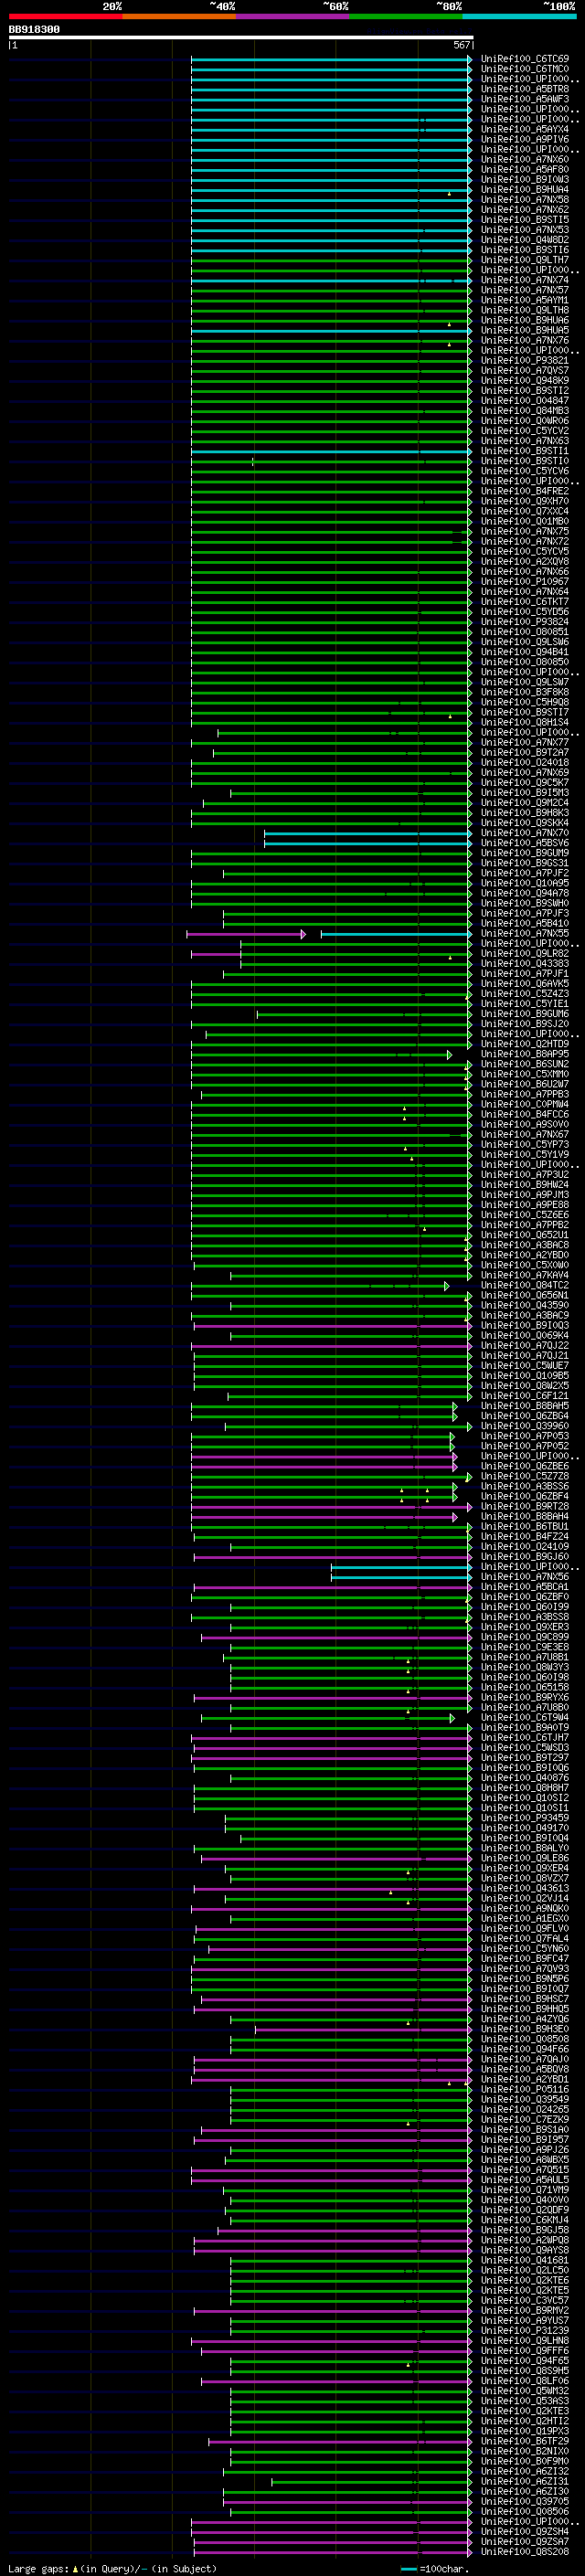Viewport: 585px width, 2576px height.
Task: Click UniRef100_A7NX56 label
Action: tap(525, 1577)
